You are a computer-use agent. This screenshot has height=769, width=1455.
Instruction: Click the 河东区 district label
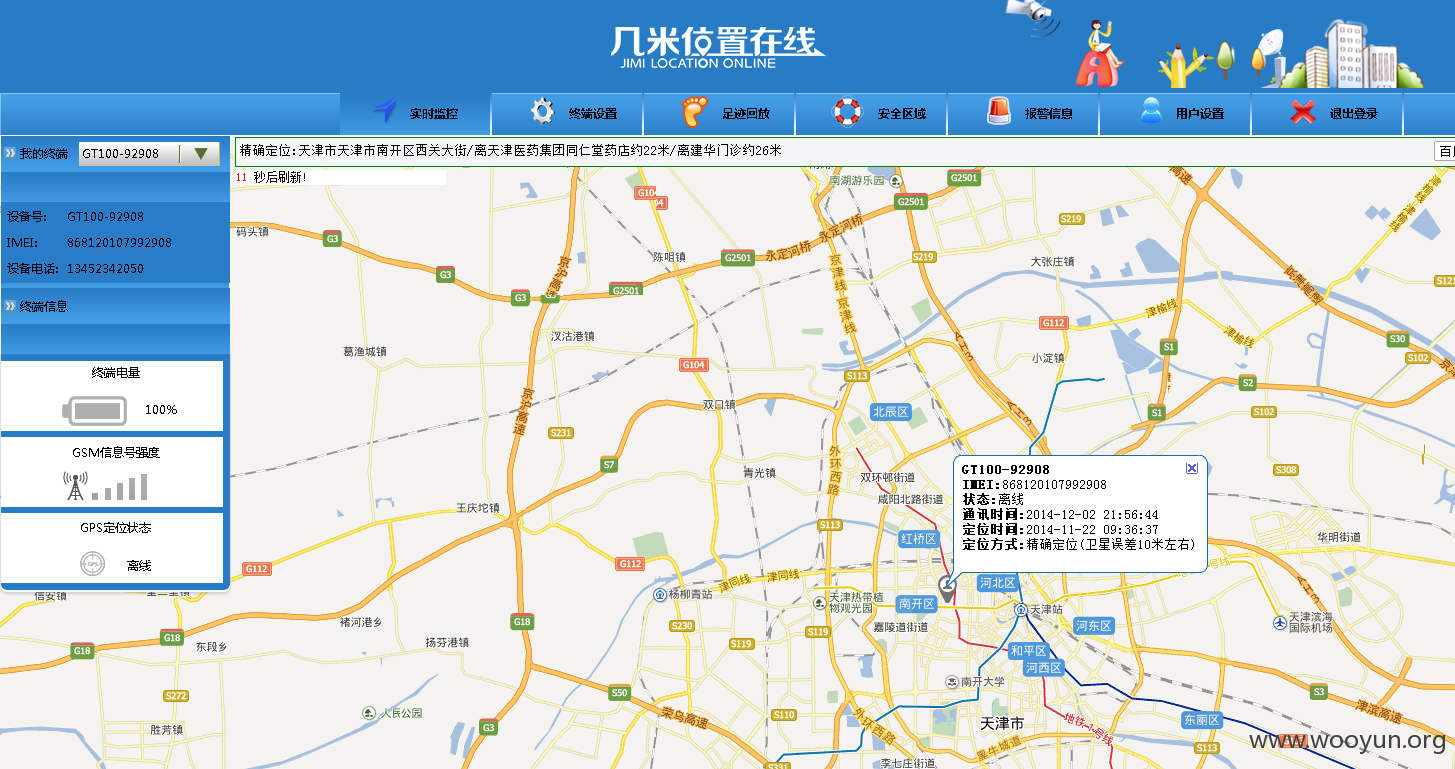[x=1094, y=626]
